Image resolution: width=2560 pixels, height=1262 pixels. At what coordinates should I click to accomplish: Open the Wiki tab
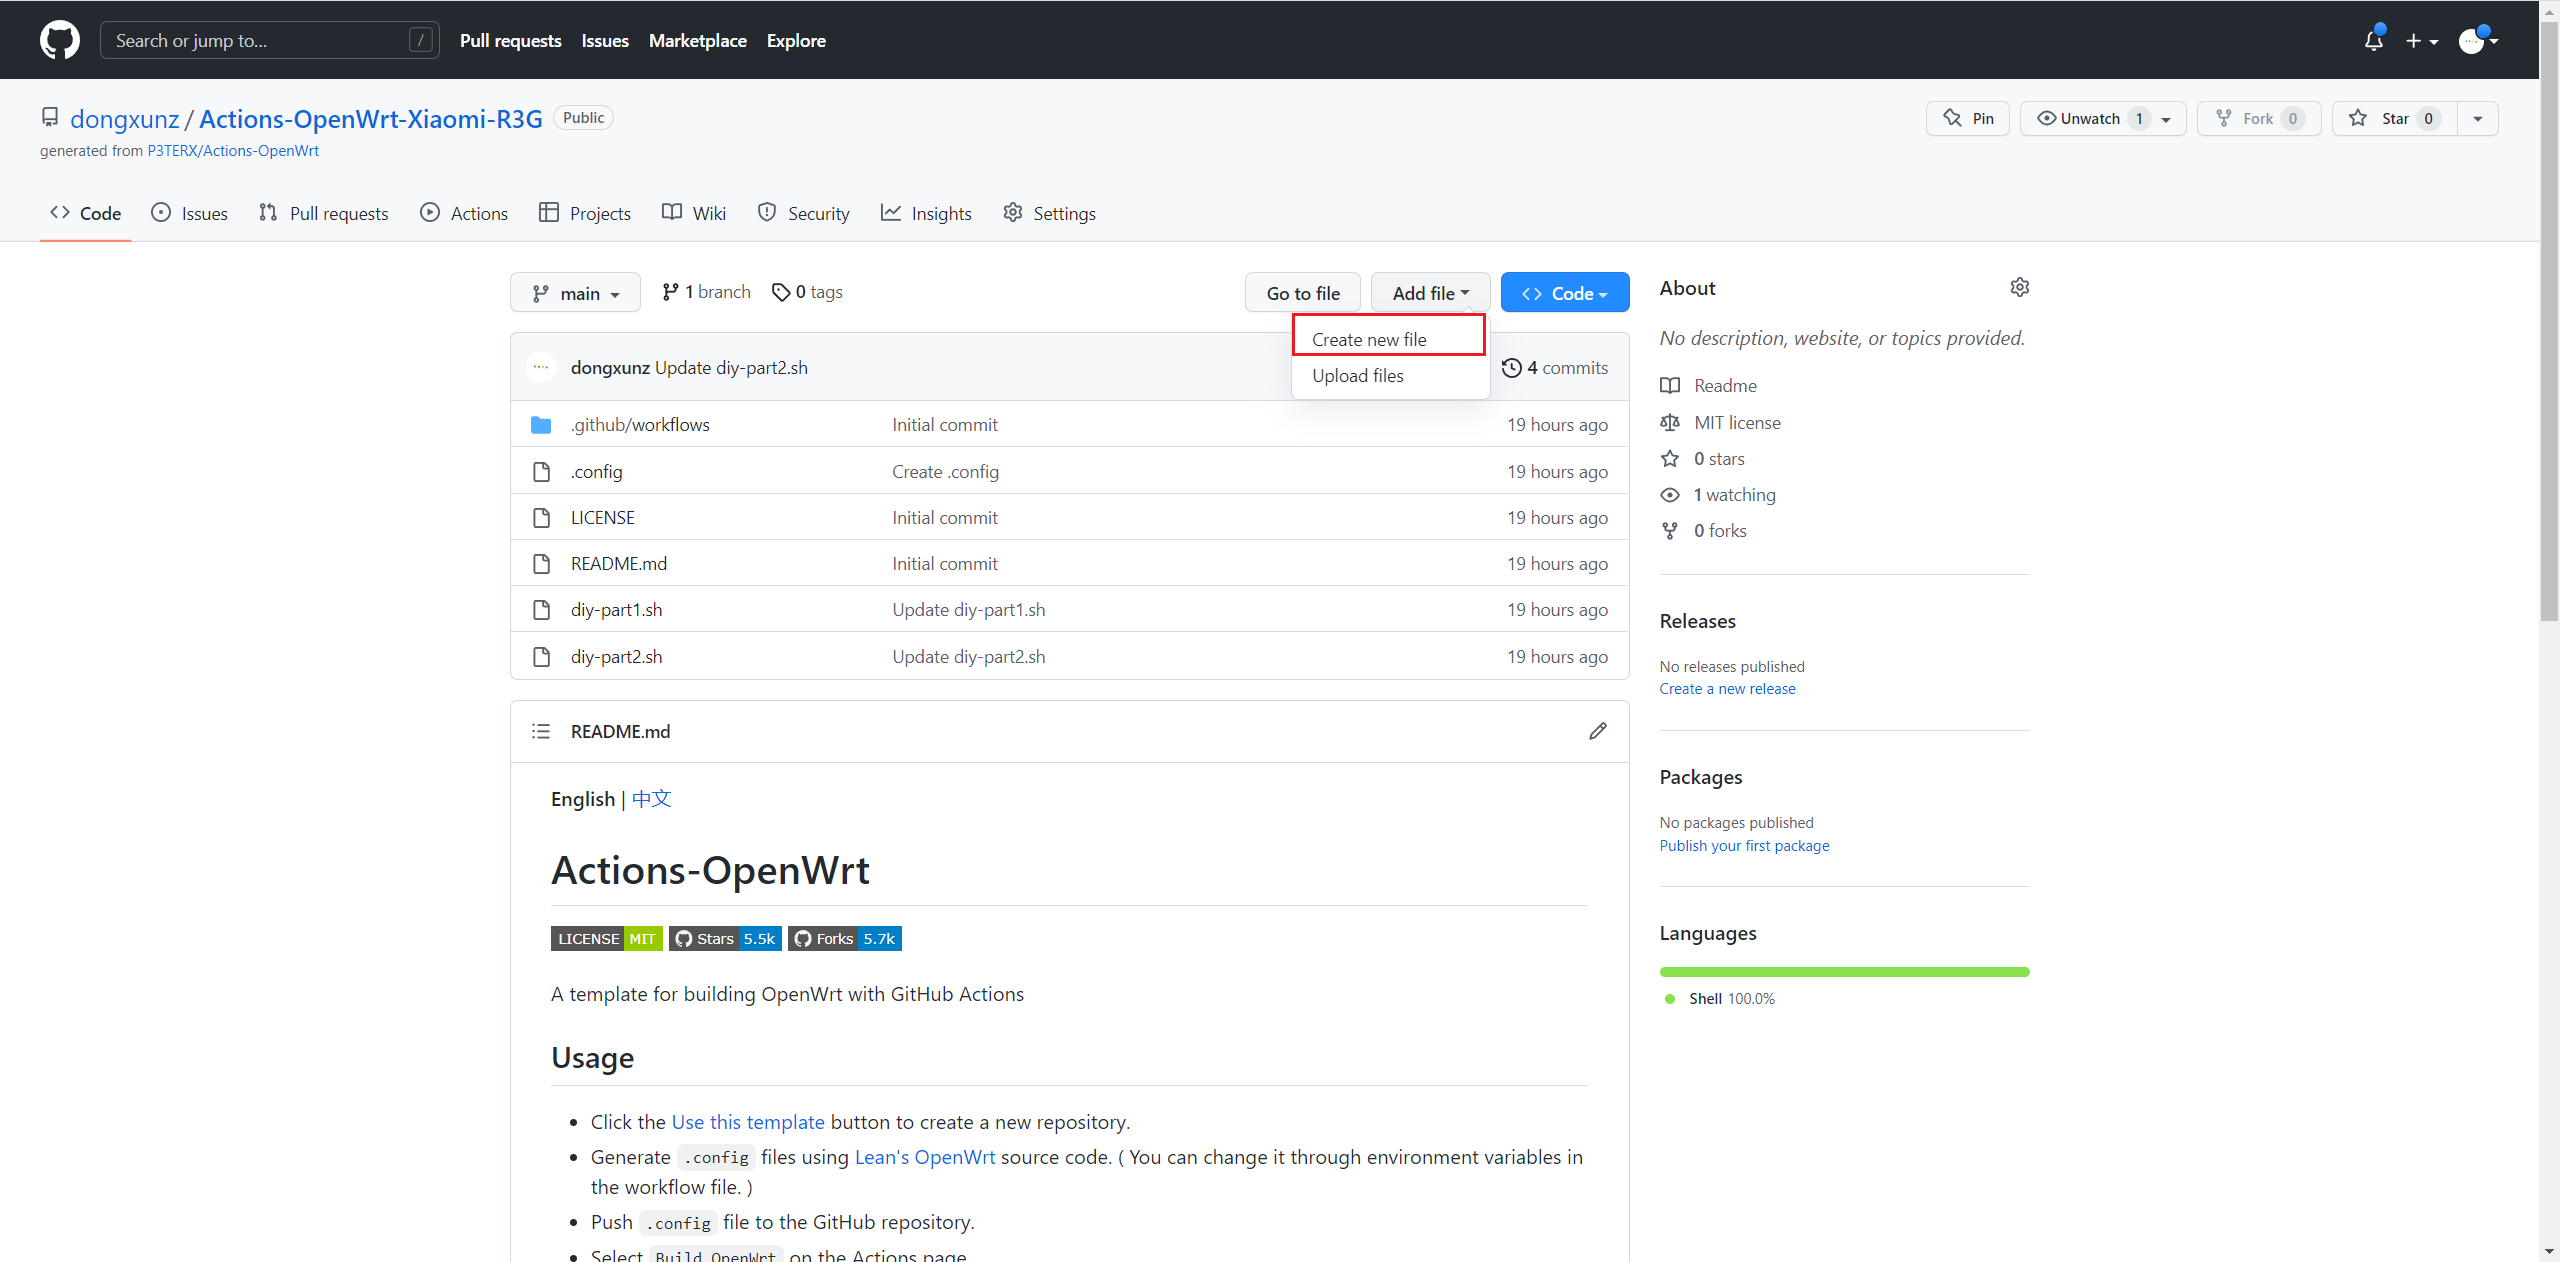tap(694, 213)
